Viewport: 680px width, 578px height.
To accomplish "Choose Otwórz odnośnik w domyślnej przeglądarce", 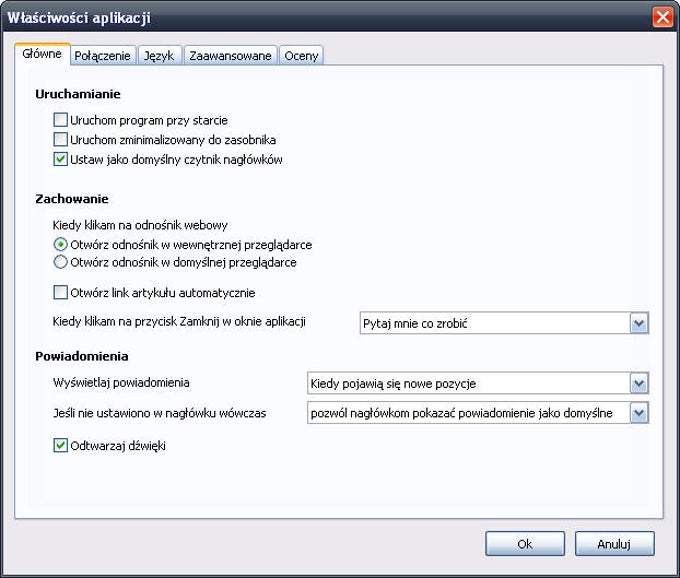I will coord(60,262).
